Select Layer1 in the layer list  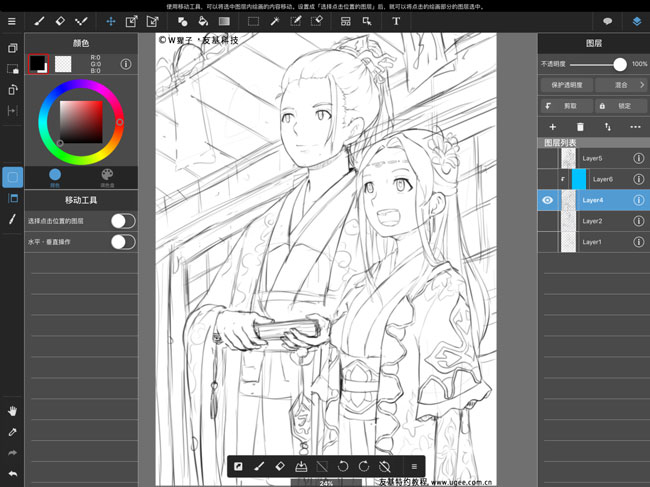[x=594, y=242]
